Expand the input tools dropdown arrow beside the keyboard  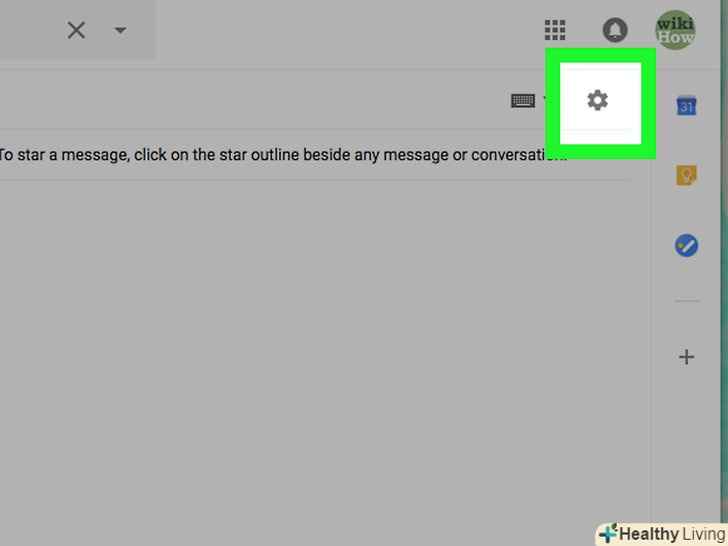point(546,100)
